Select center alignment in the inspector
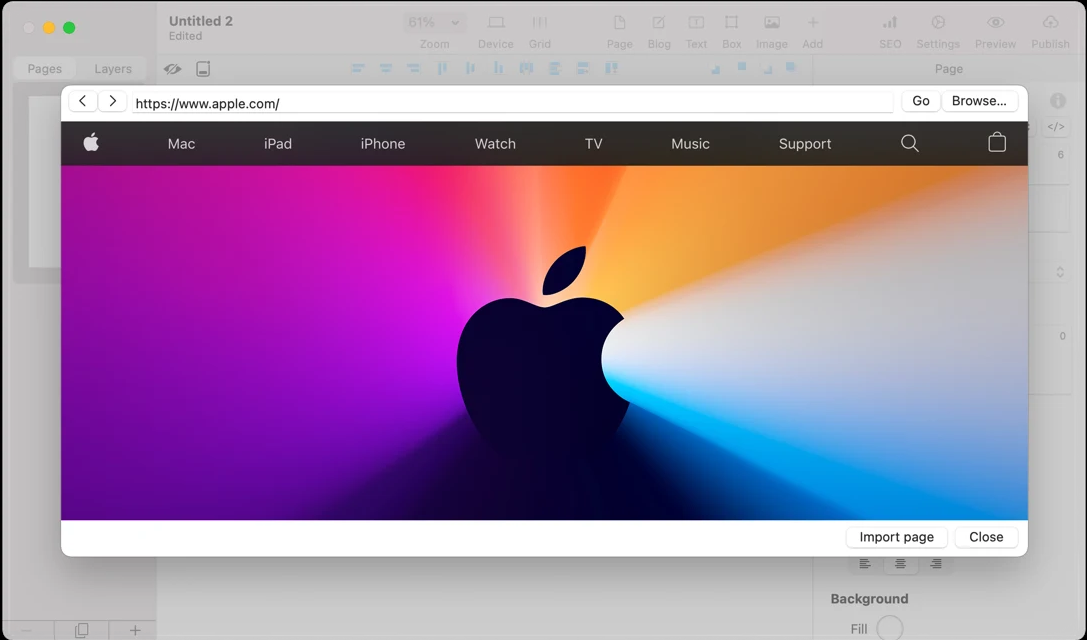Screen dimensions: 1087x640 click(x=900, y=564)
